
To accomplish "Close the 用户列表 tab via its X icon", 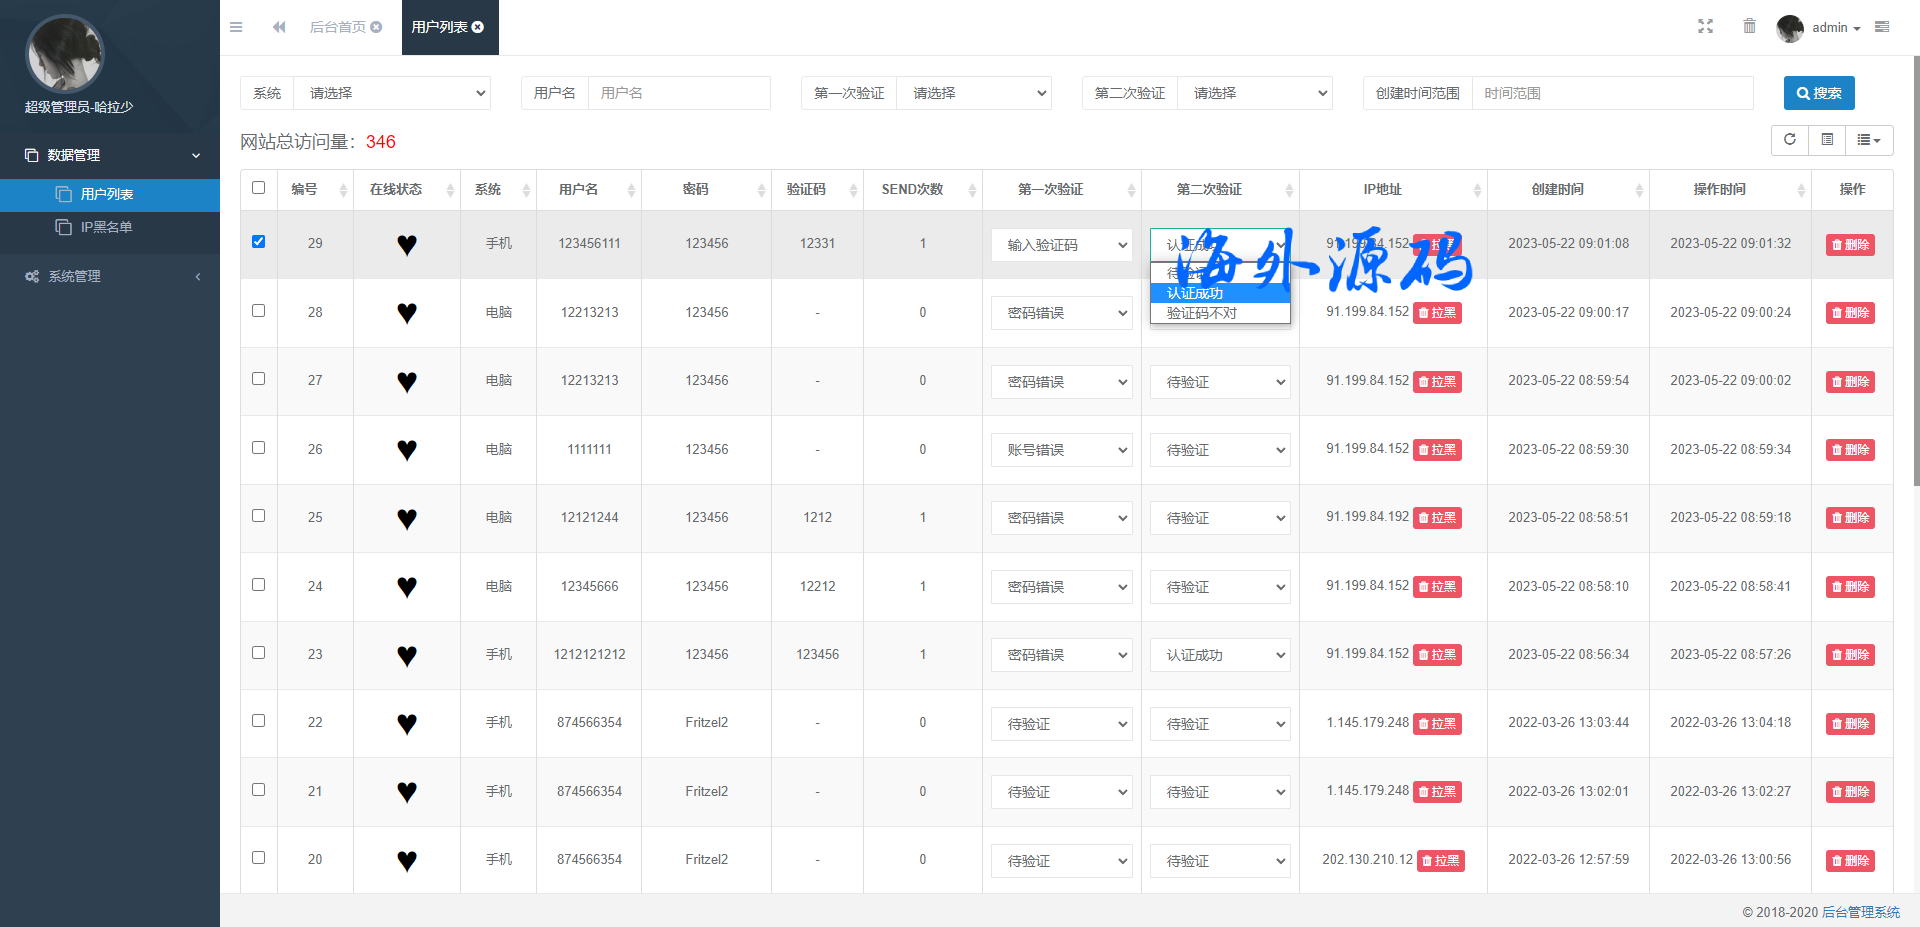I will pos(478,27).
